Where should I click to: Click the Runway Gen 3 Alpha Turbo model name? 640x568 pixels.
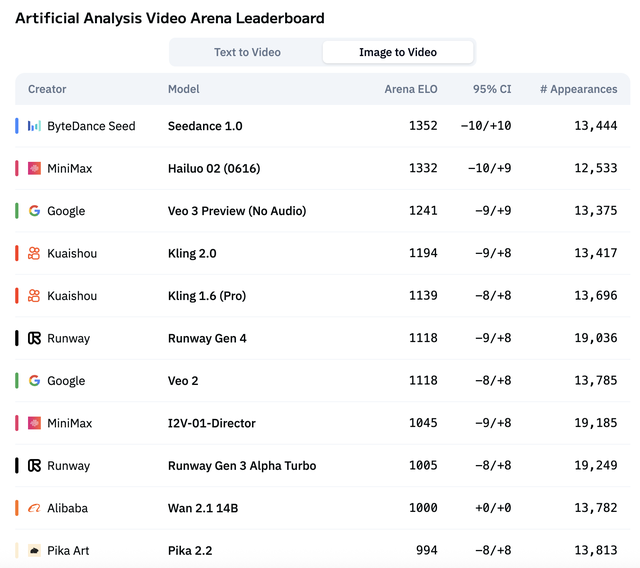point(242,466)
